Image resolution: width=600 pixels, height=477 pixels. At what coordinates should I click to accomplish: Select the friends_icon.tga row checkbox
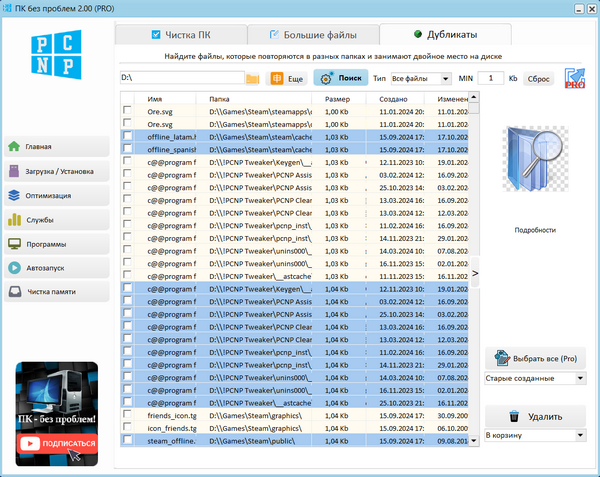127,414
